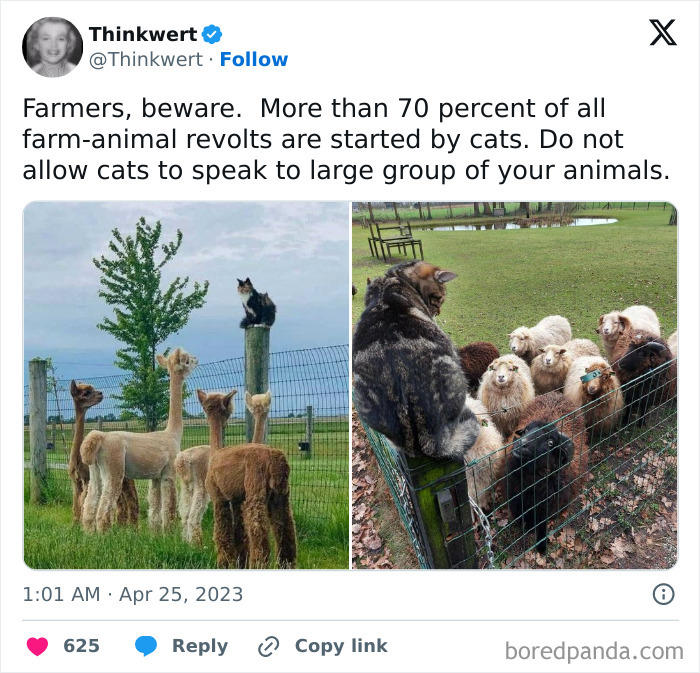The image size is (700, 673).
Task: Like the tweet with the heart icon
Action: click(x=38, y=646)
